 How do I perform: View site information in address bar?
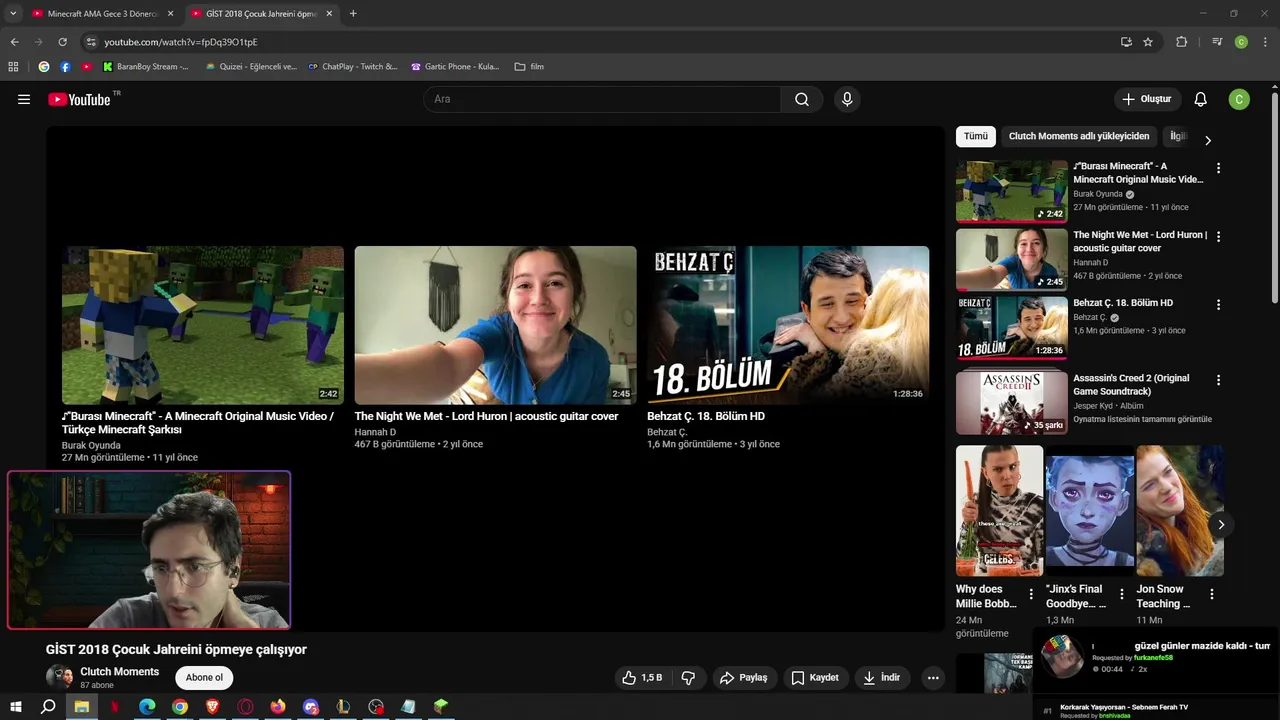[91, 42]
